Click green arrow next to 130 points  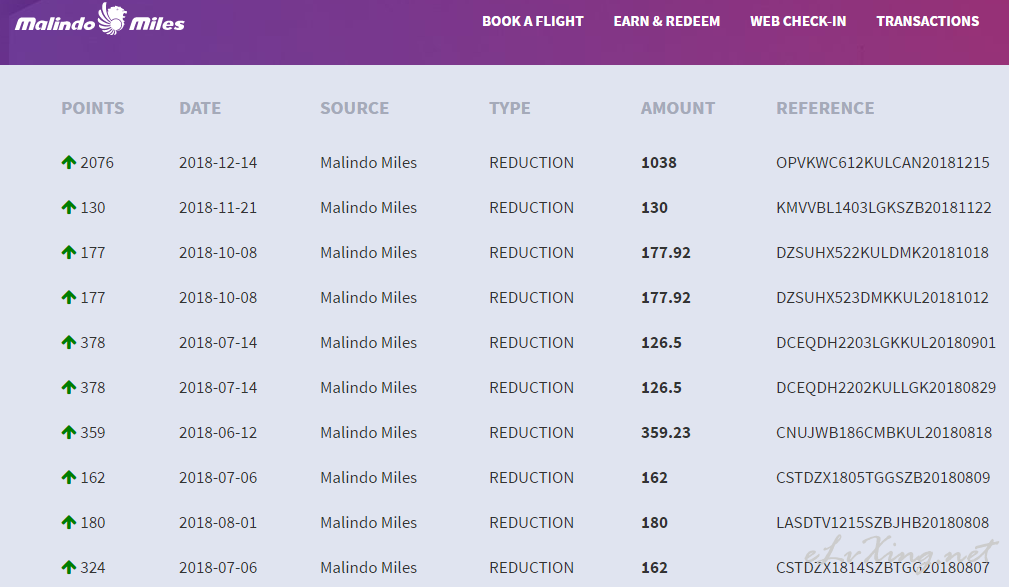[x=69, y=207]
